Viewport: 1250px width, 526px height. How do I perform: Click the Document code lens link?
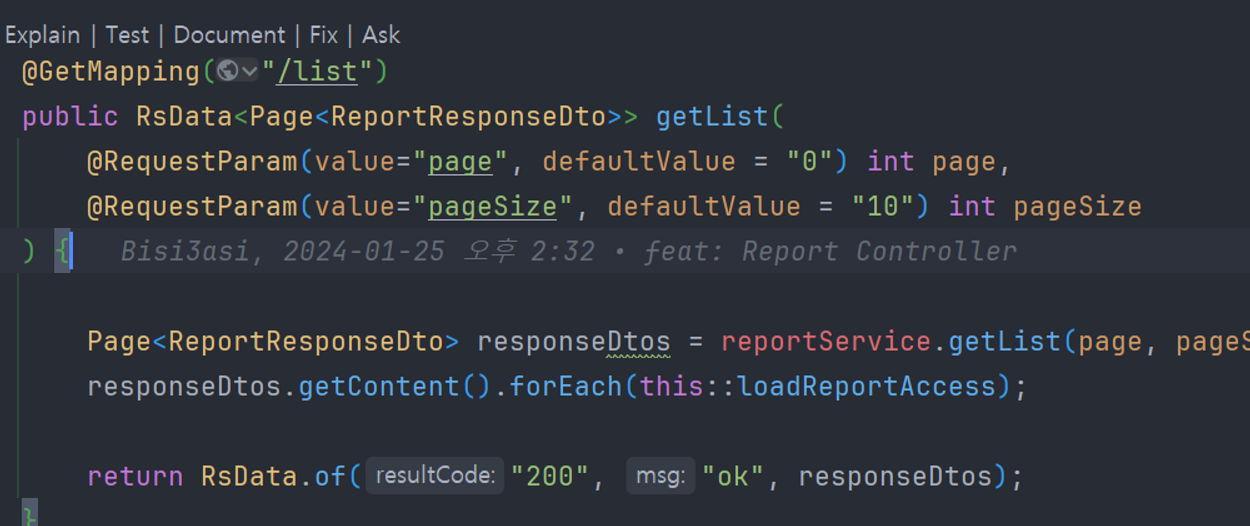pos(229,35)
